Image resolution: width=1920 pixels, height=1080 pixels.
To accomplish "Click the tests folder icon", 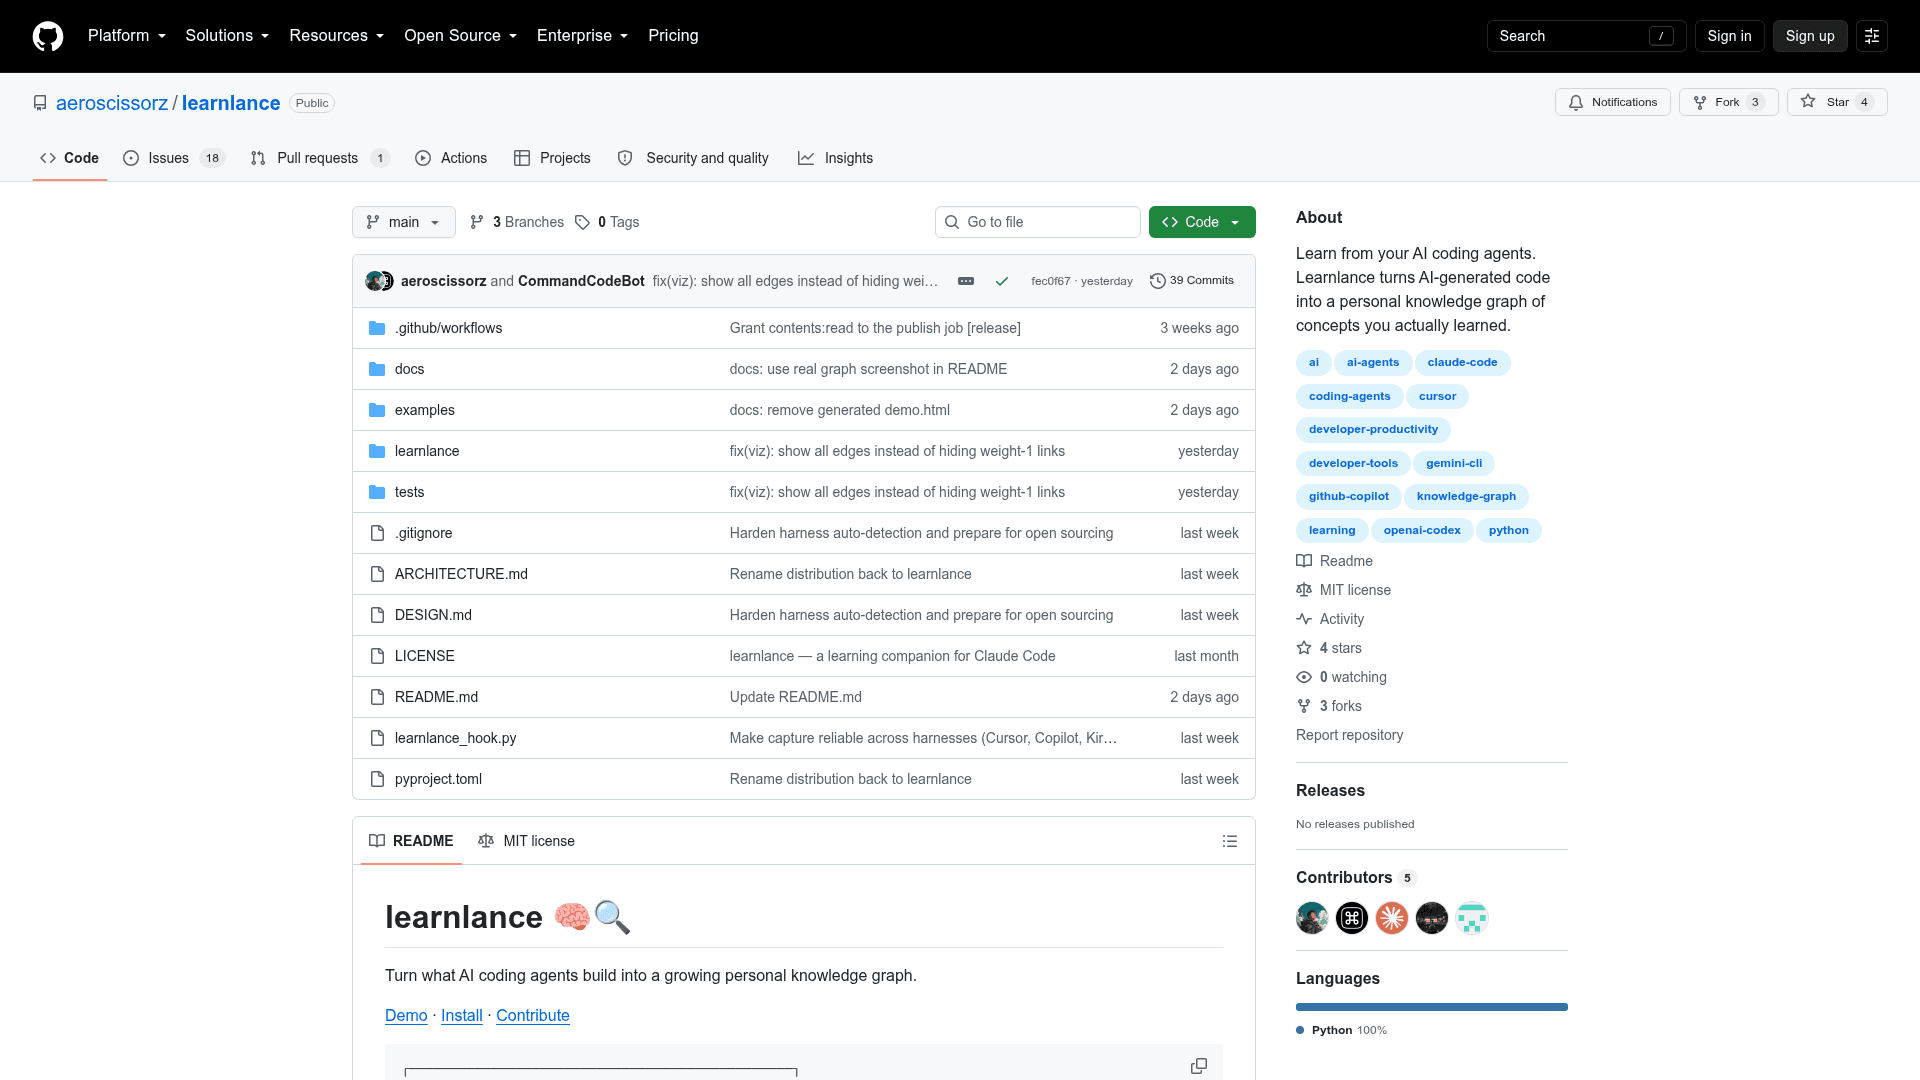I will [377, 492].
